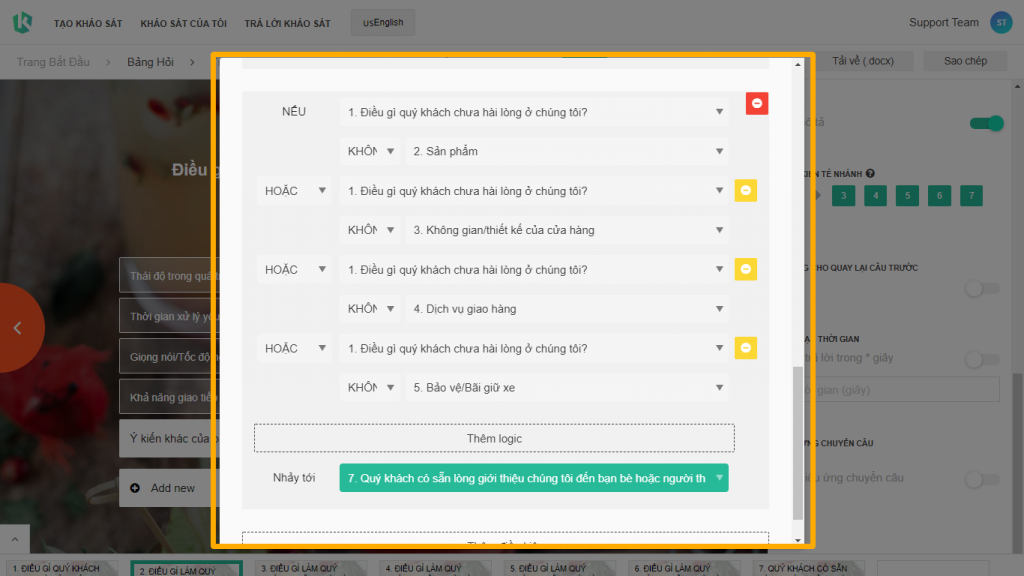Screen dimensions: 1024x576
Task: Open the last HOẶC connector dropdown
Action: [x=294, y=348]
